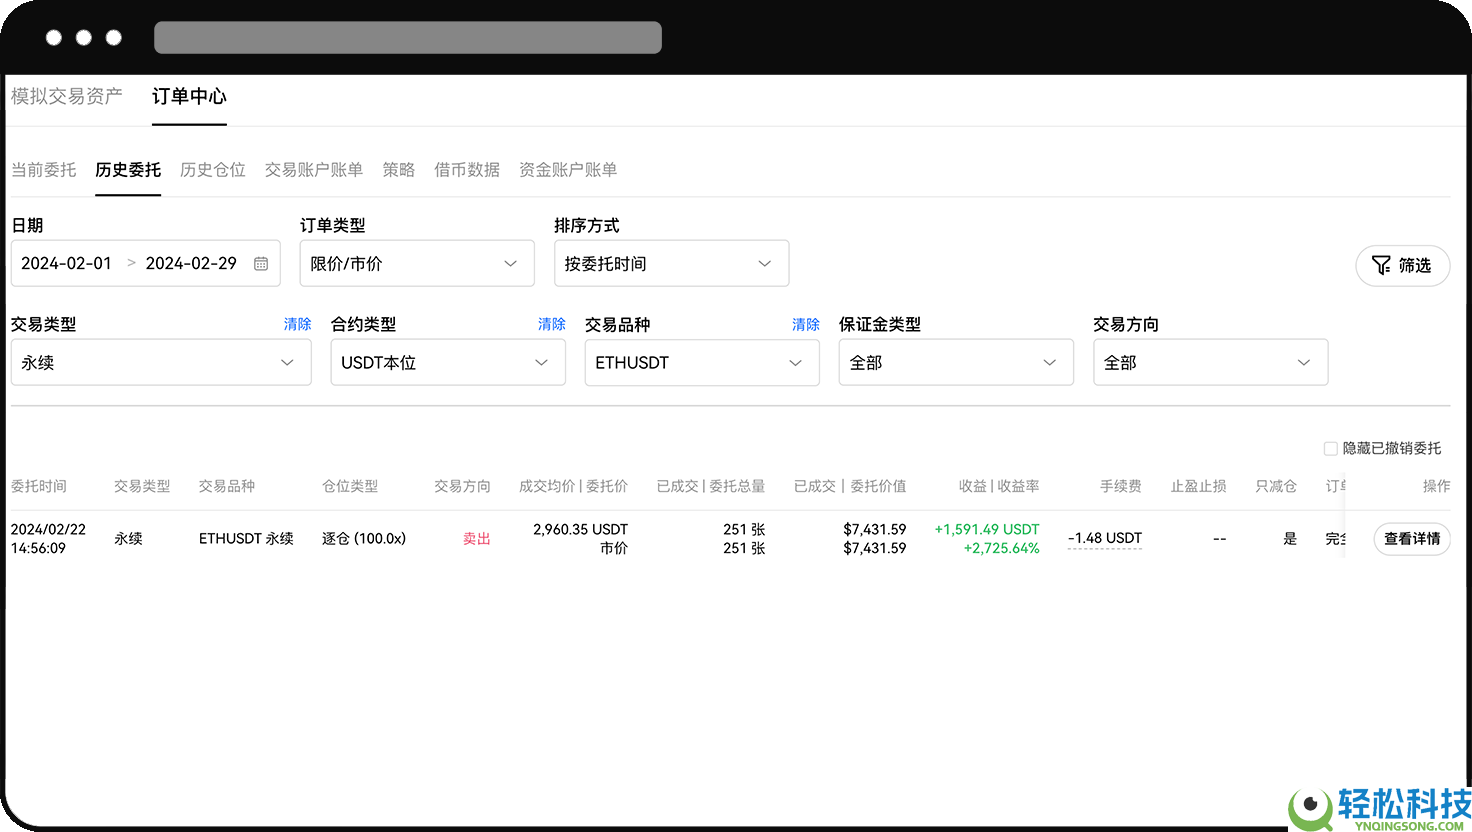Click the 只减仓 column header
The height and width of the screenshot is (832, 1472).
tap(1276, 486)
